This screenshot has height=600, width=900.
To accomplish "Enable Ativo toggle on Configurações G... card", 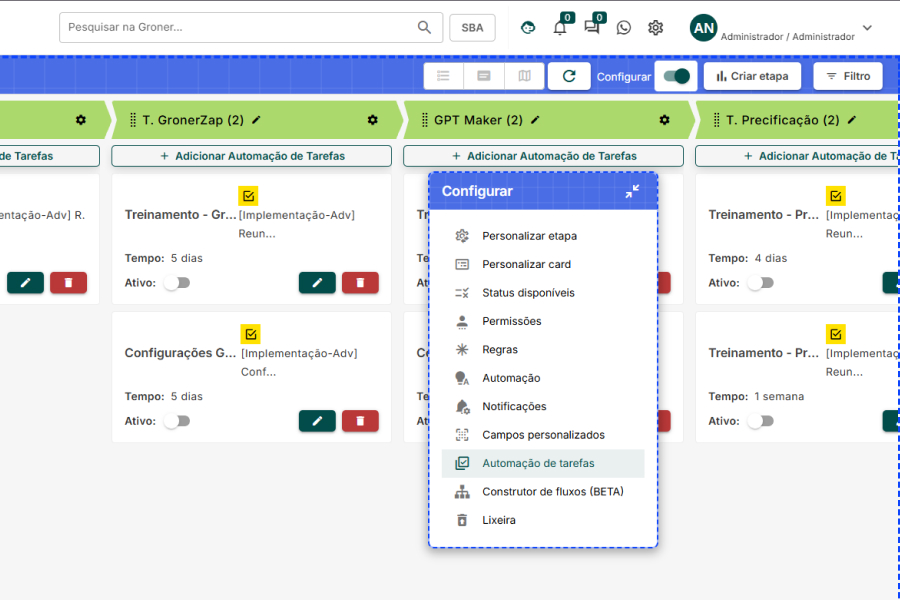I will 176,421.
